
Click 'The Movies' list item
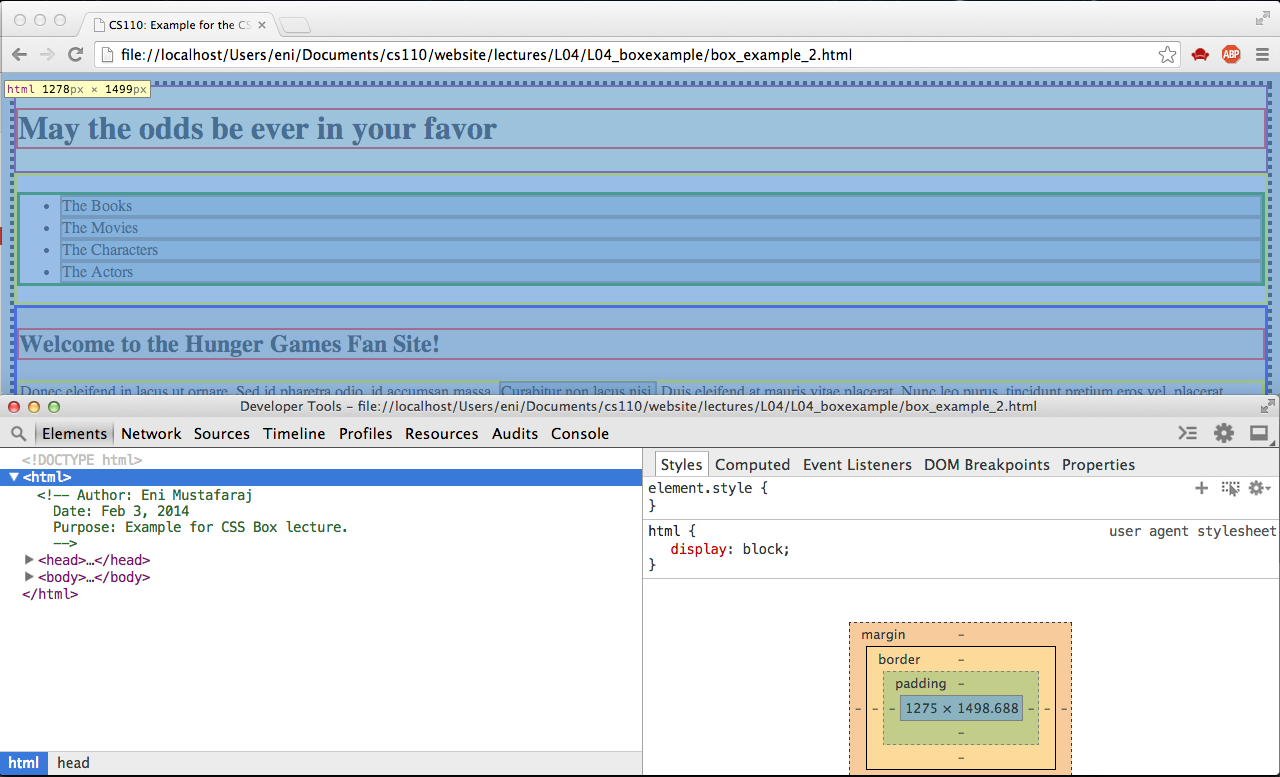[x=100, y=228]
